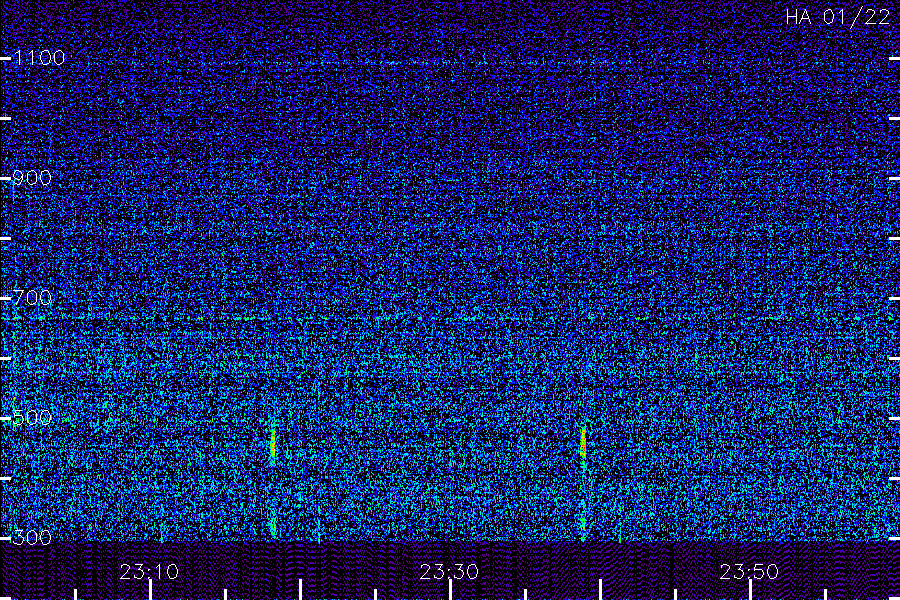Click the 23:50 time axis label
This screenshot has width=900, height=600.
click(x=750, y=572)
